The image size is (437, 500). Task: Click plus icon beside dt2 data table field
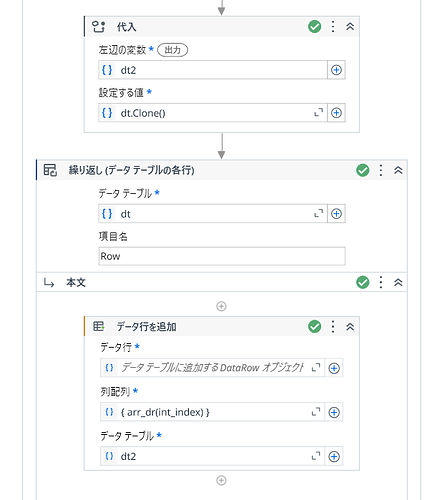pyautogui.click(x=334, y=456)
